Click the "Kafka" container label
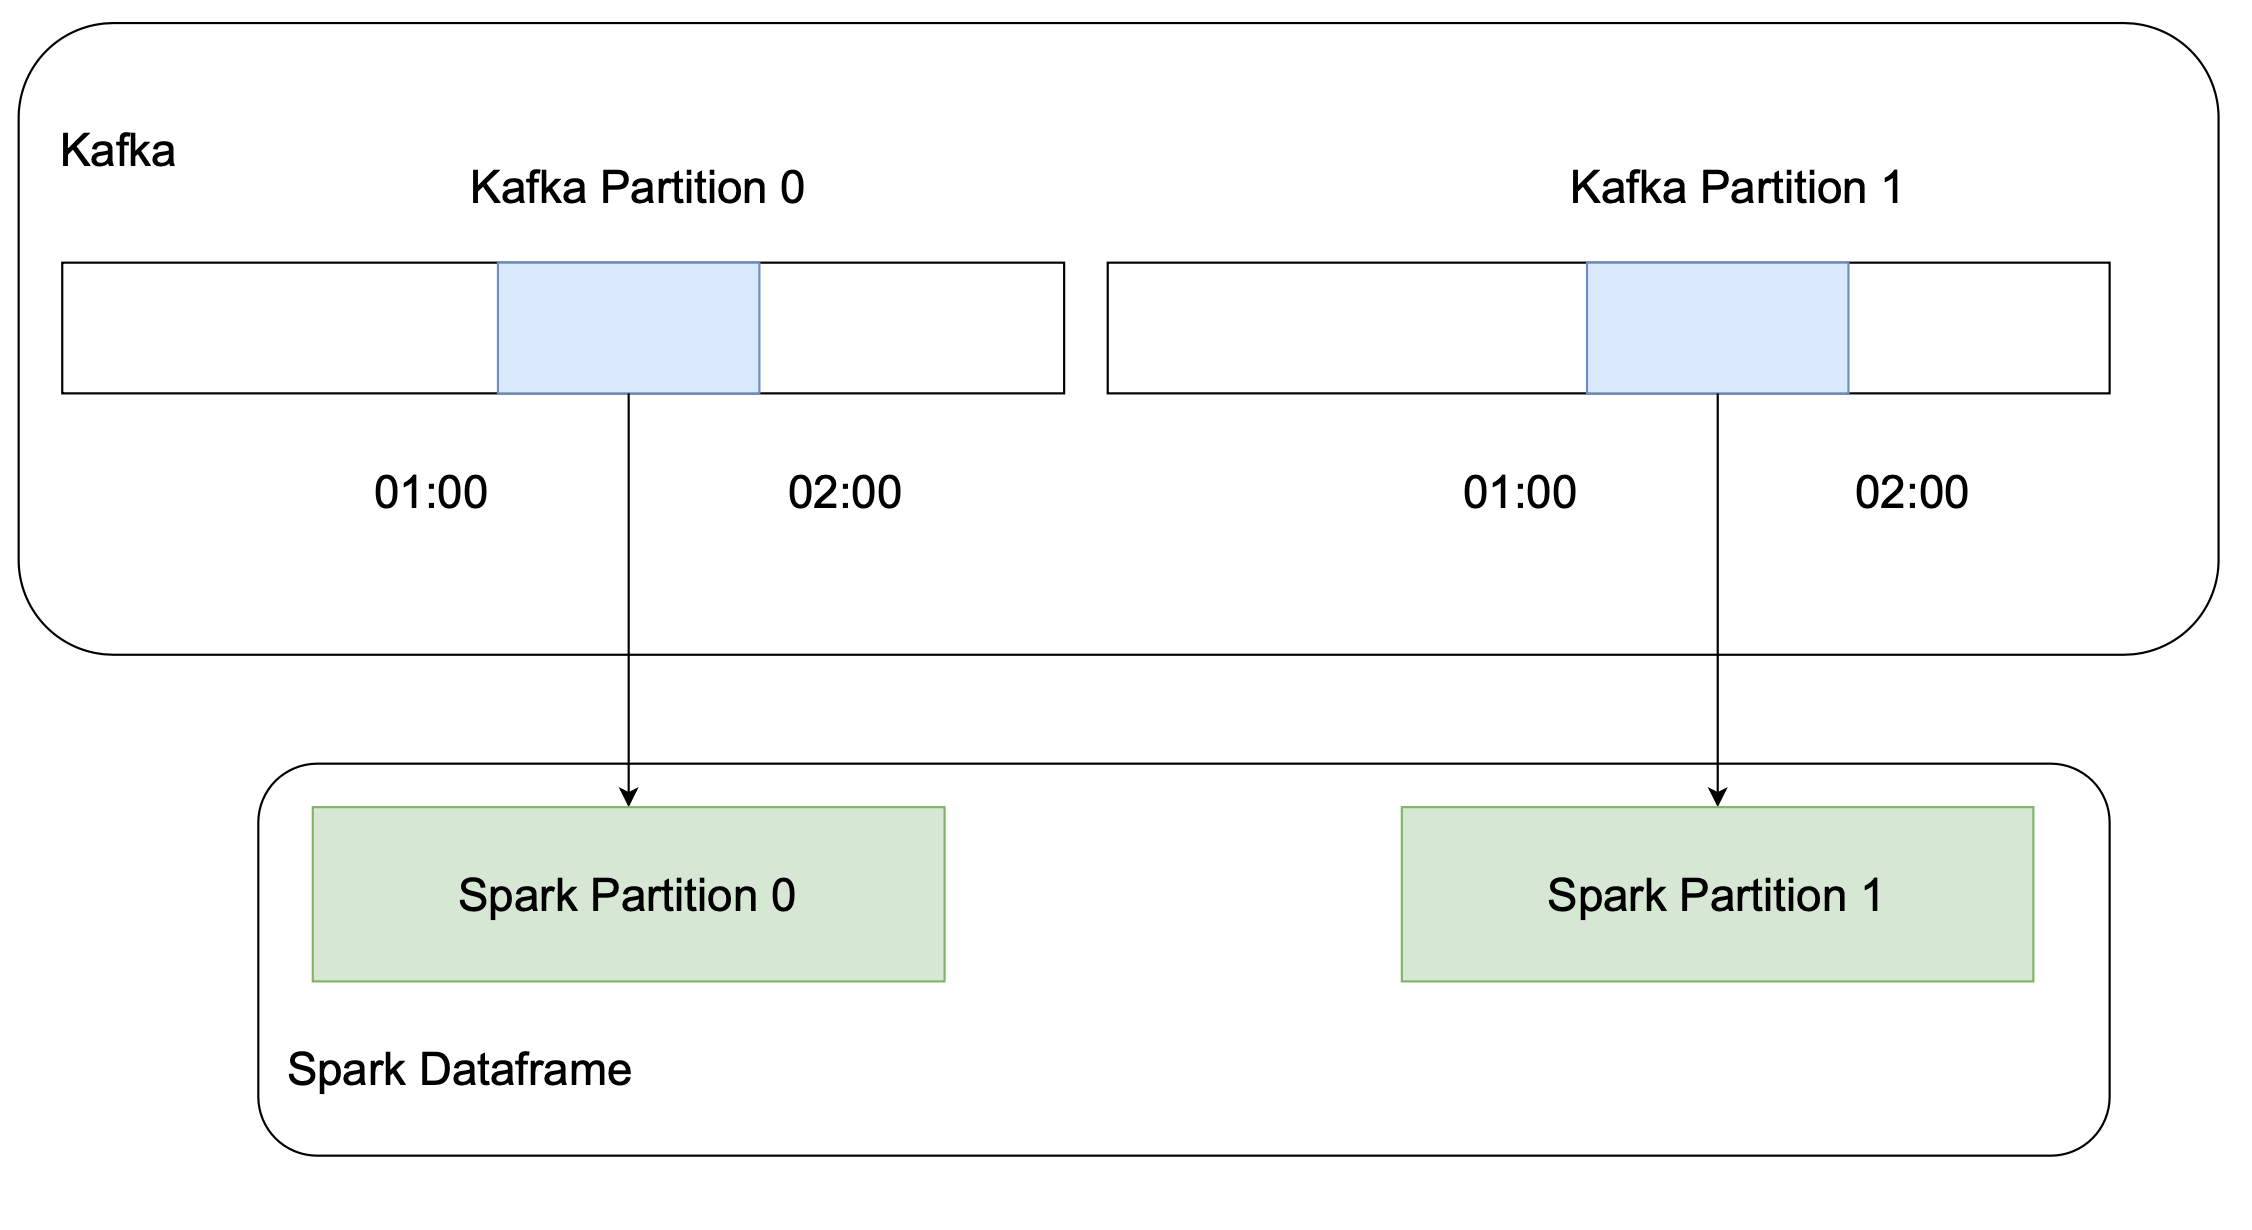This screenshot has width=2252, height=1230. coord(118,151)
